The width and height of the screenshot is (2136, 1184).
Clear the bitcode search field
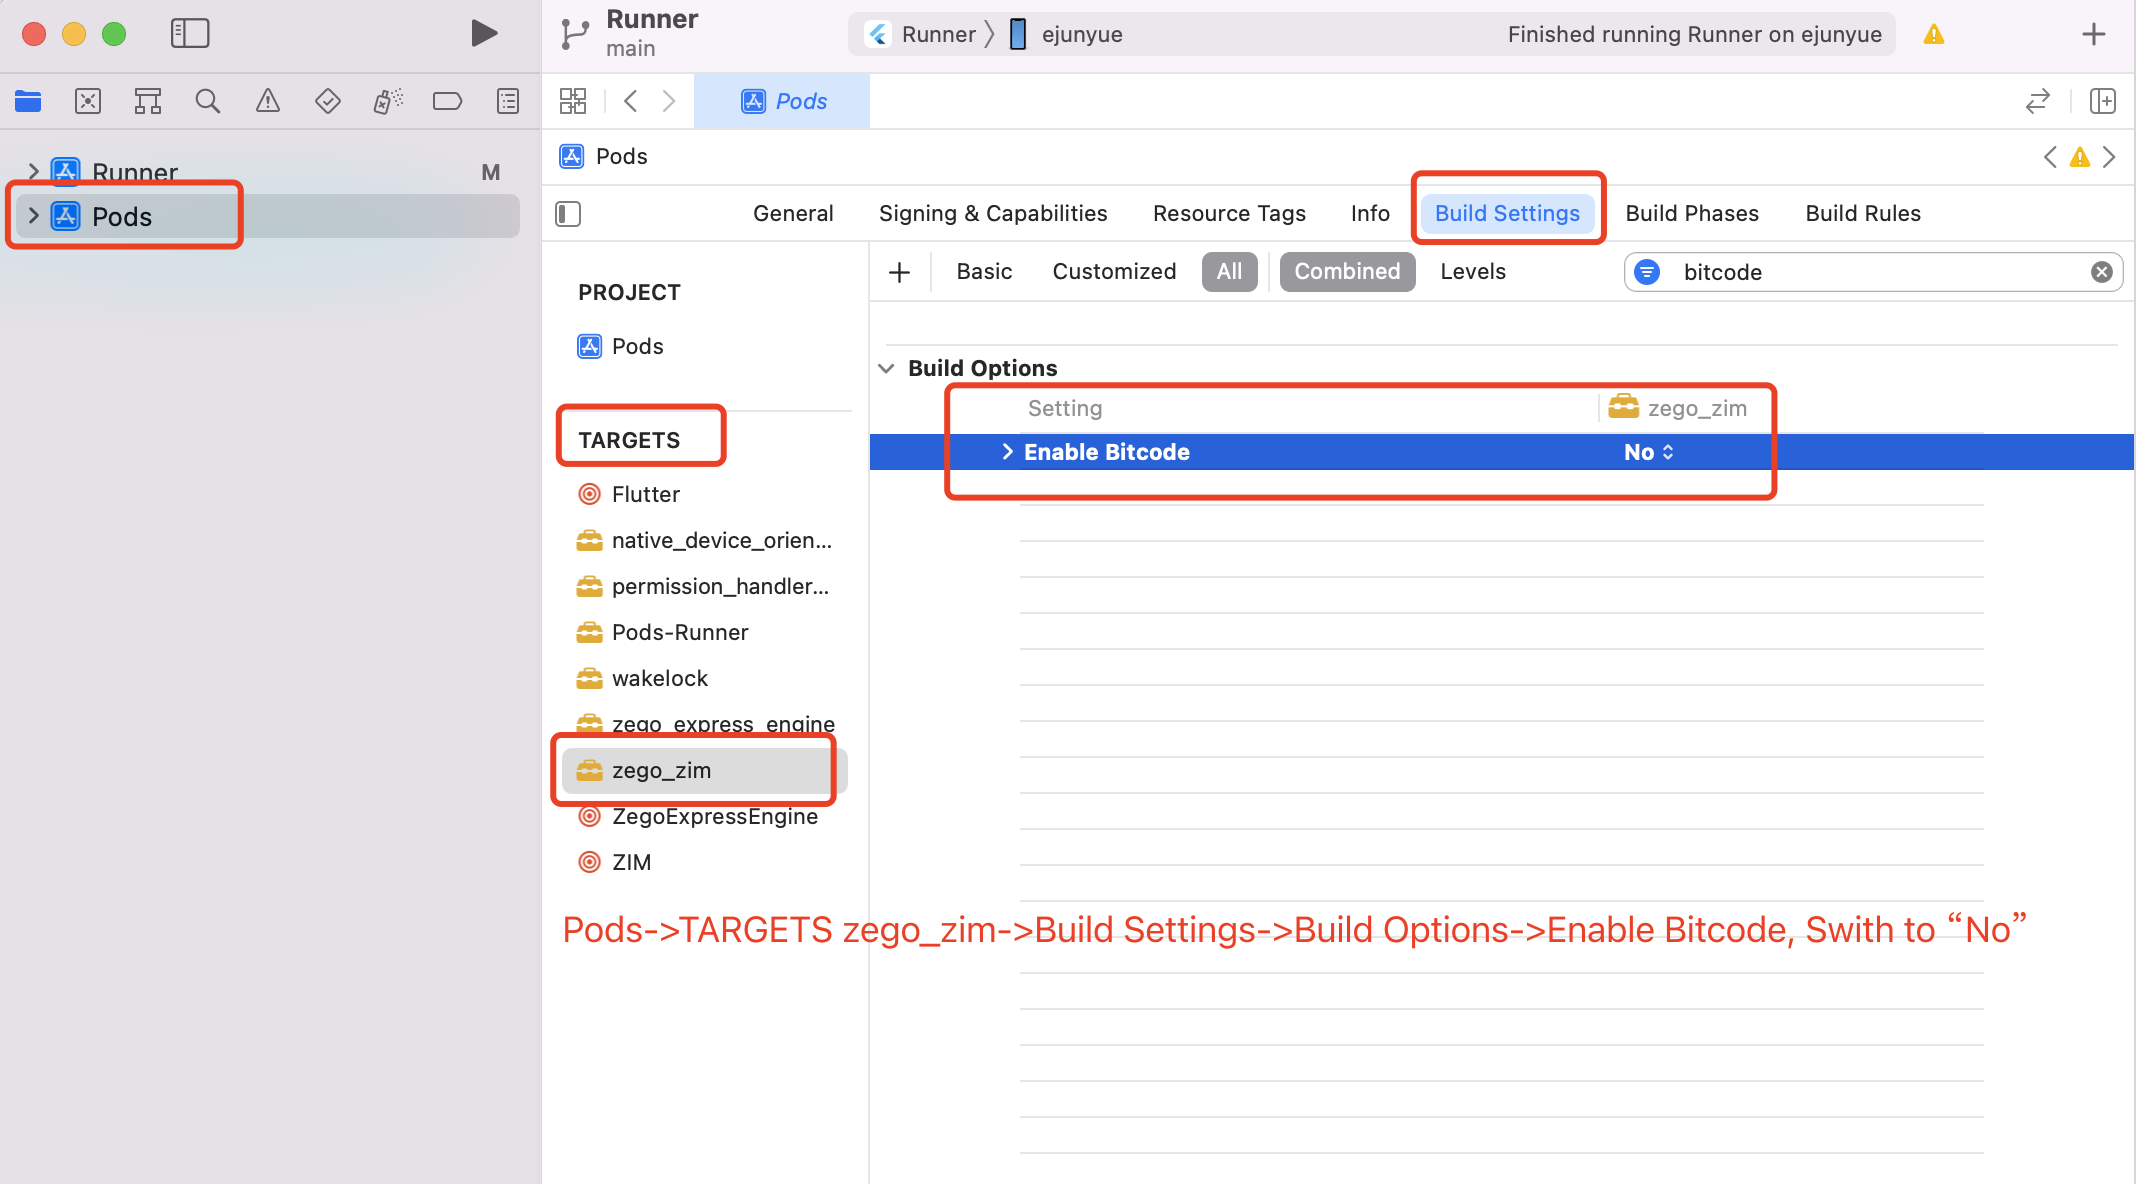2101,272
